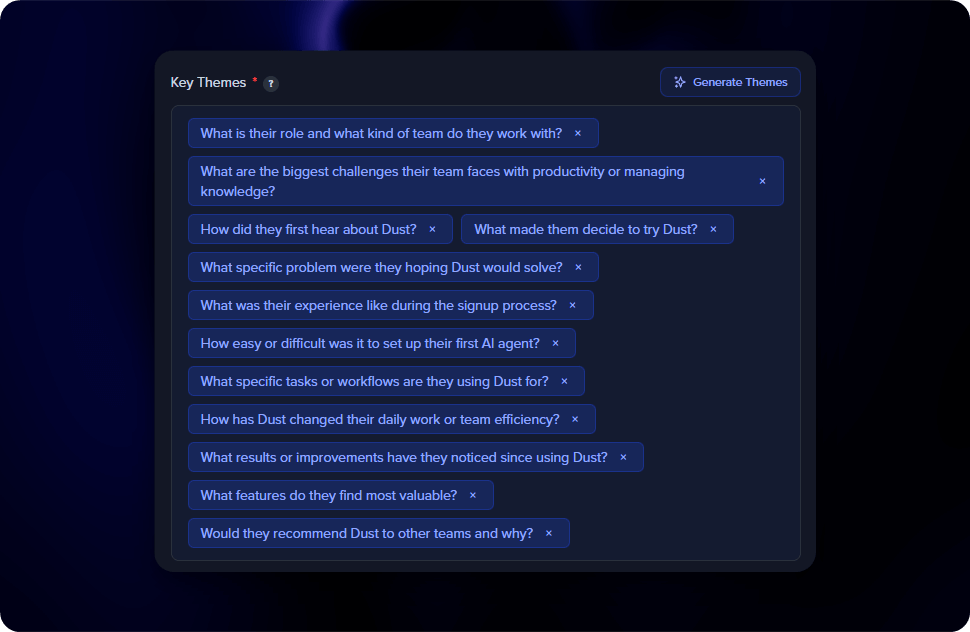Remove the 'signup process' theme tag
This screenshot has width=970, height=632.
573,305
